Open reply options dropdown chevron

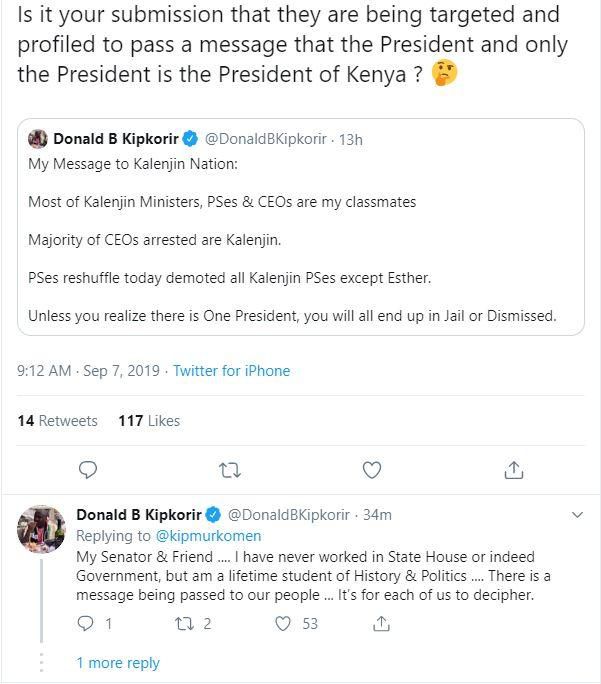(576, 515)
